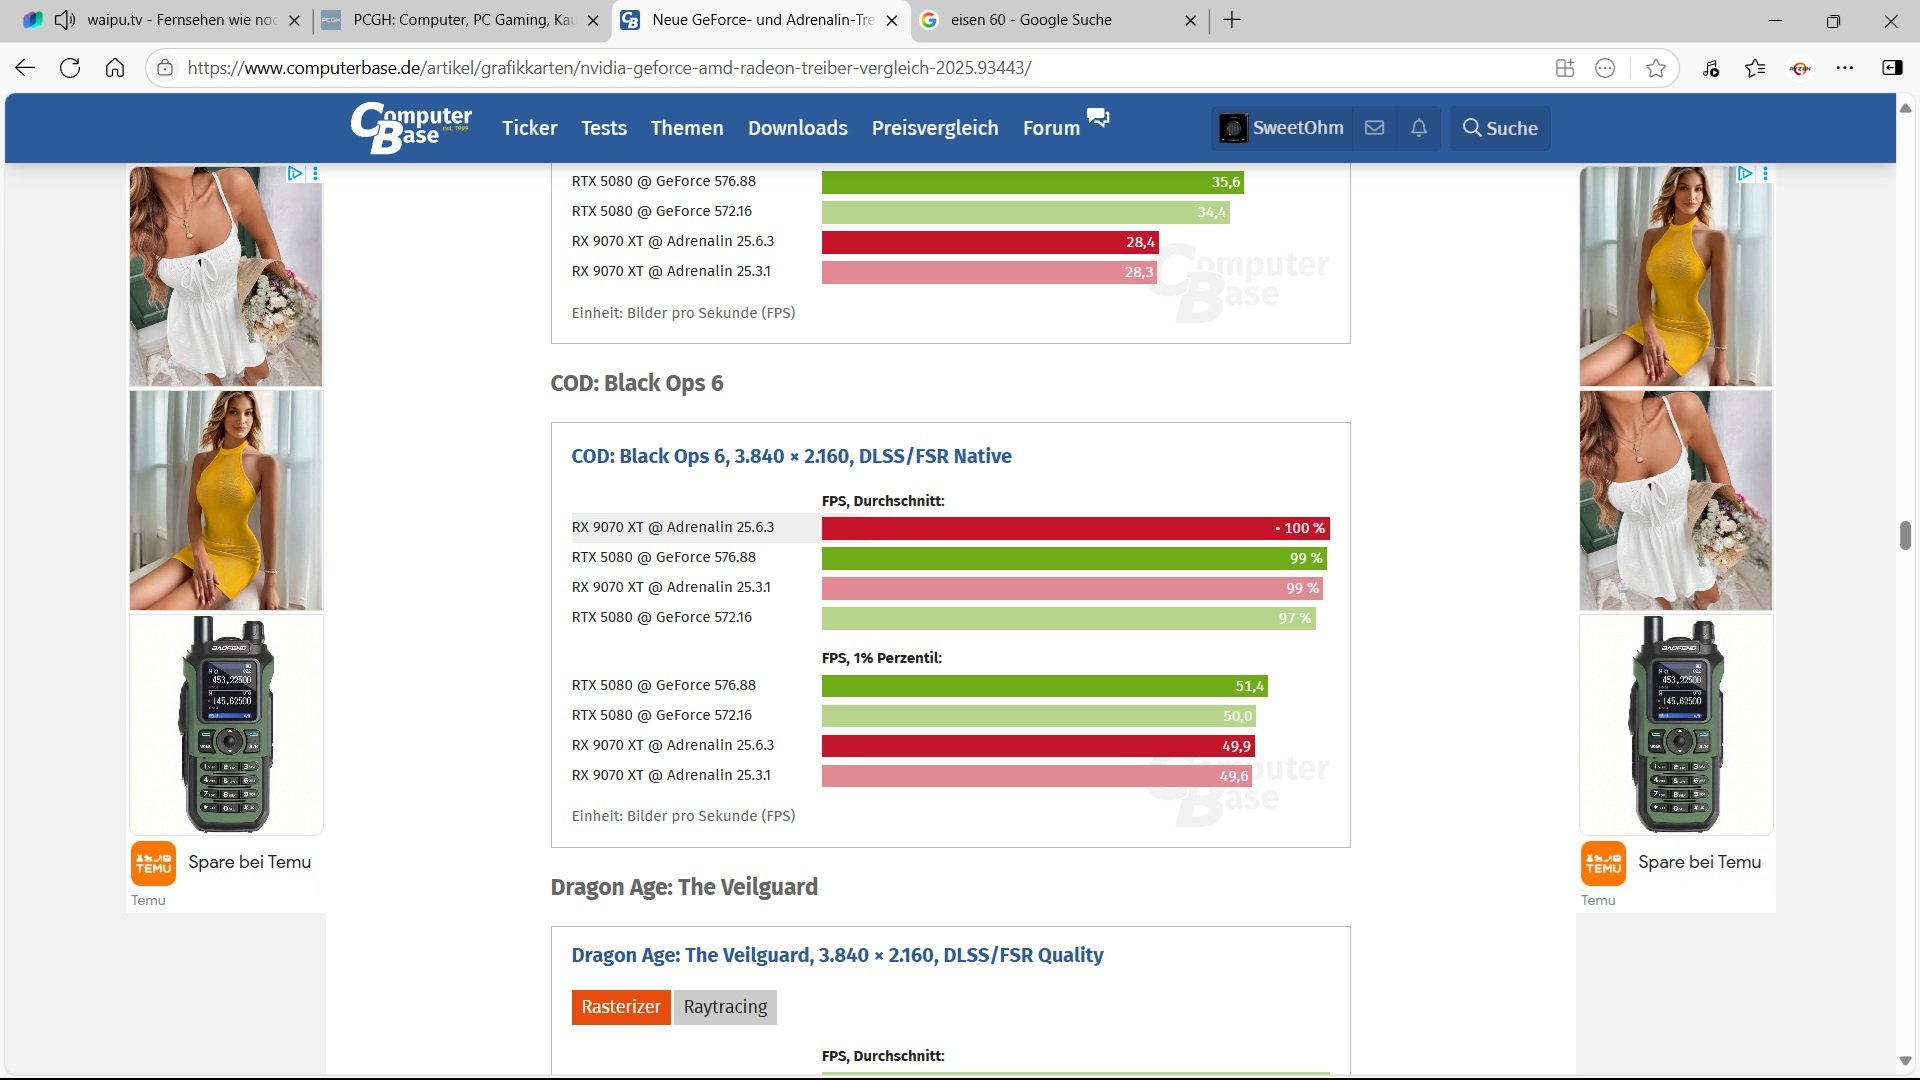Open the forum speech bubble icon
Viewport: 1920px width, 1080px height.
point(1098,118)
